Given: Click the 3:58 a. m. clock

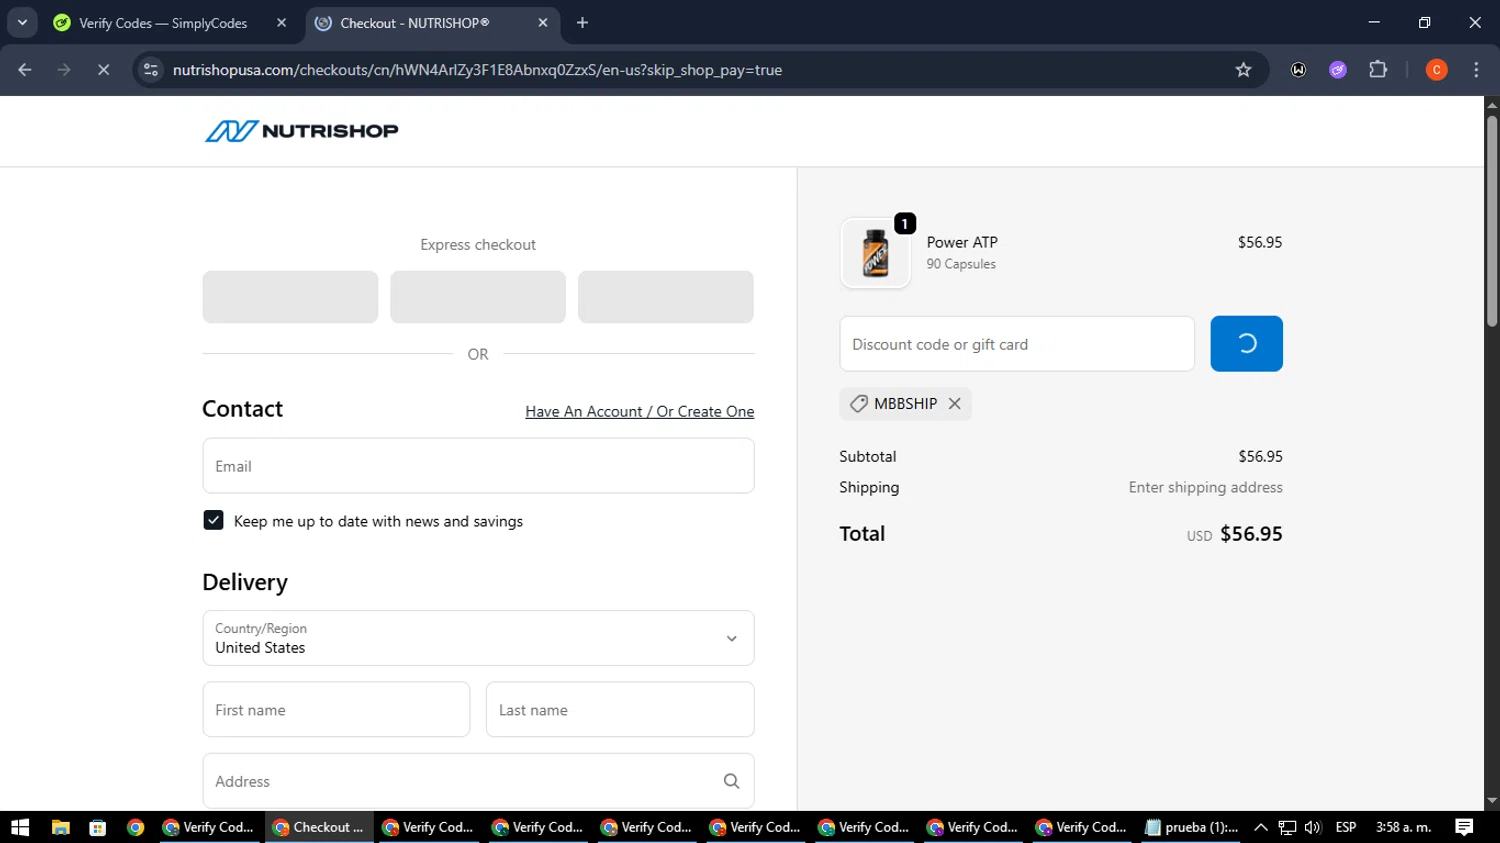Looking at the screenshot, I should (1404, 827).
